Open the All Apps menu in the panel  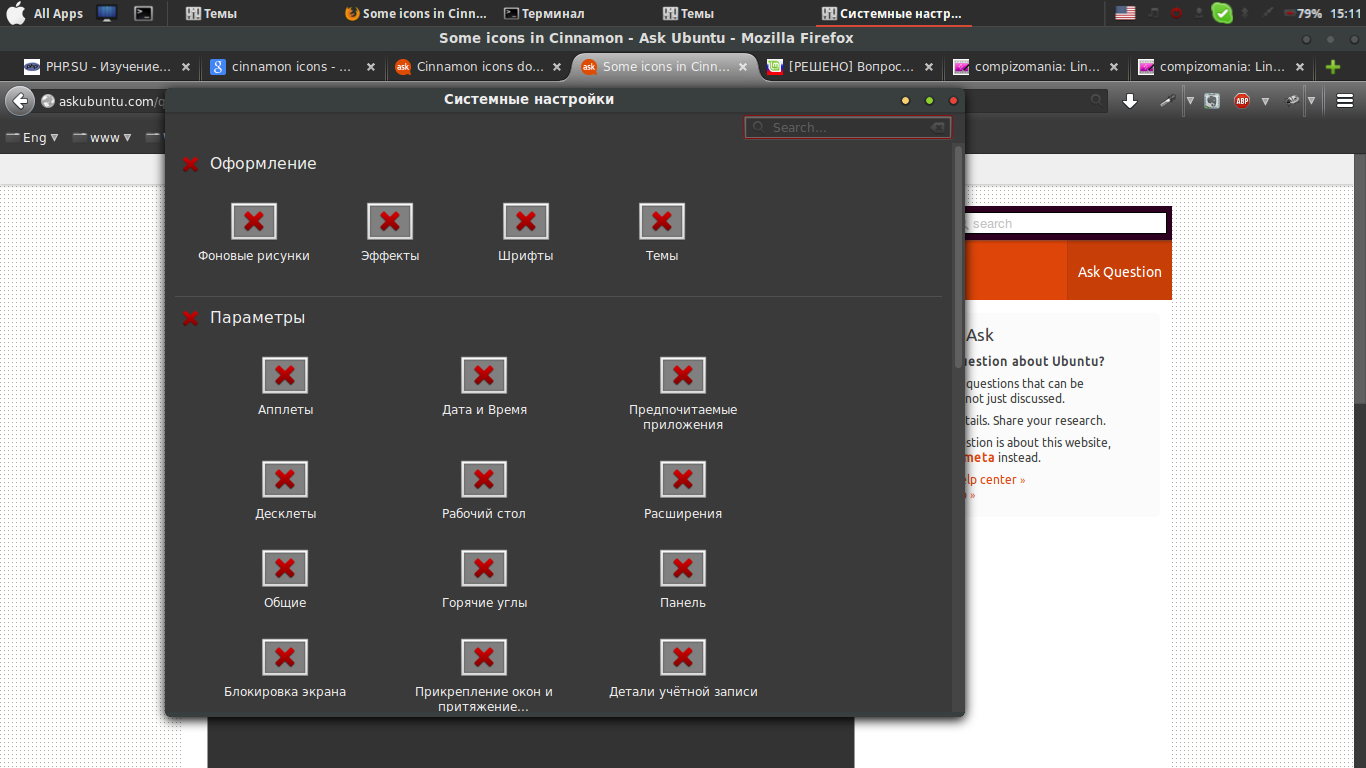click(46, 13)
